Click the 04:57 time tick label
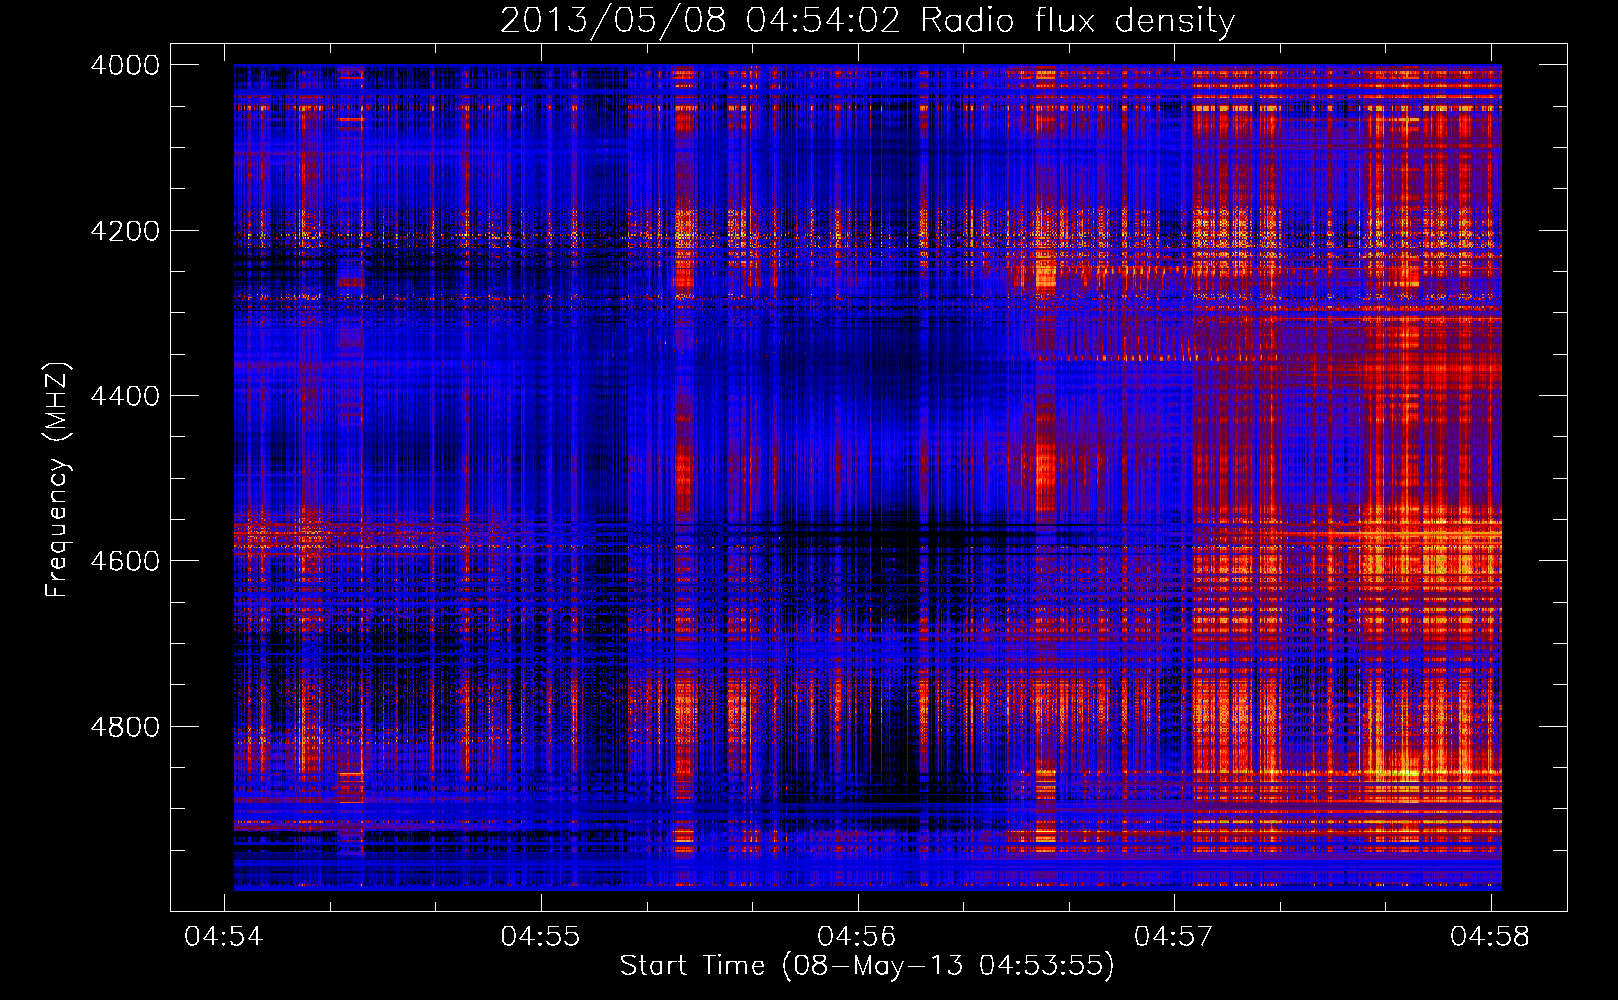 (1173, 937)
